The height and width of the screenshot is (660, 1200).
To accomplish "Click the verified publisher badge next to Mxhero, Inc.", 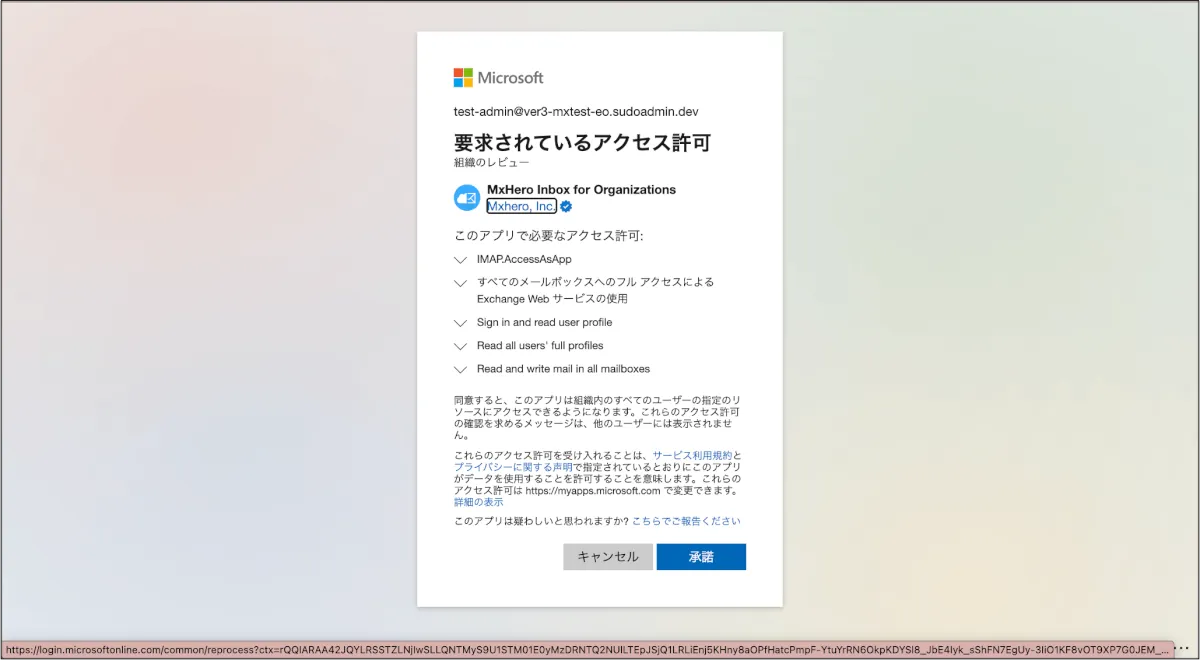I will point(566,207).
